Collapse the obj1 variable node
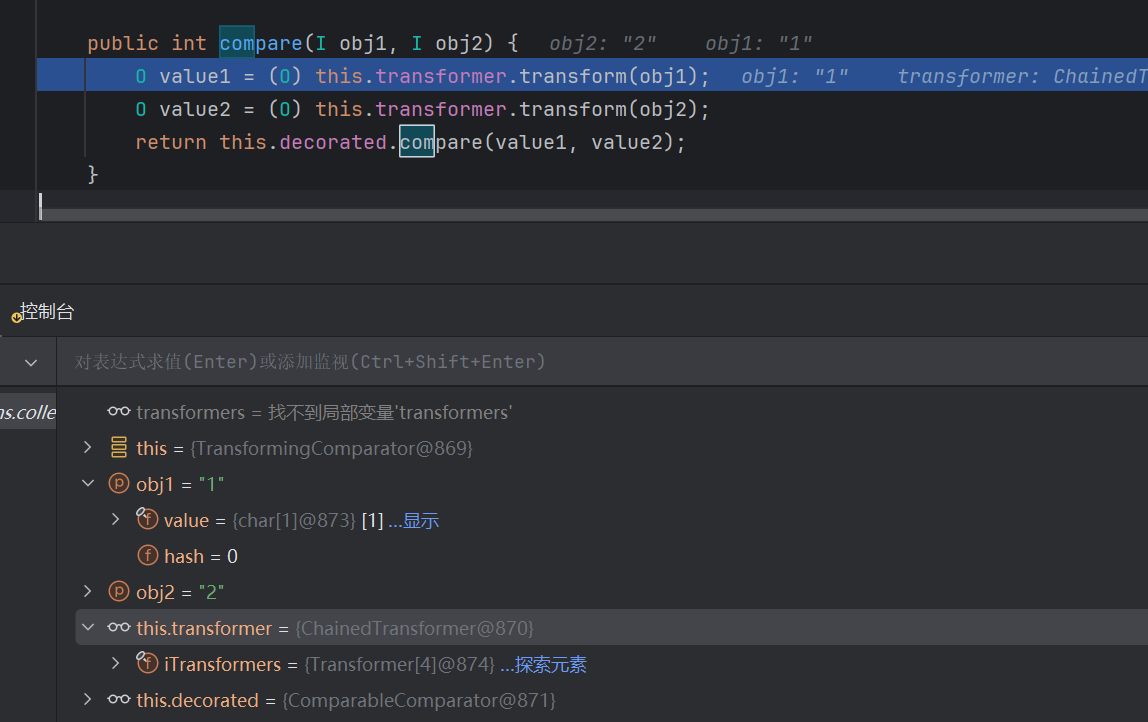 click(88, 484)
